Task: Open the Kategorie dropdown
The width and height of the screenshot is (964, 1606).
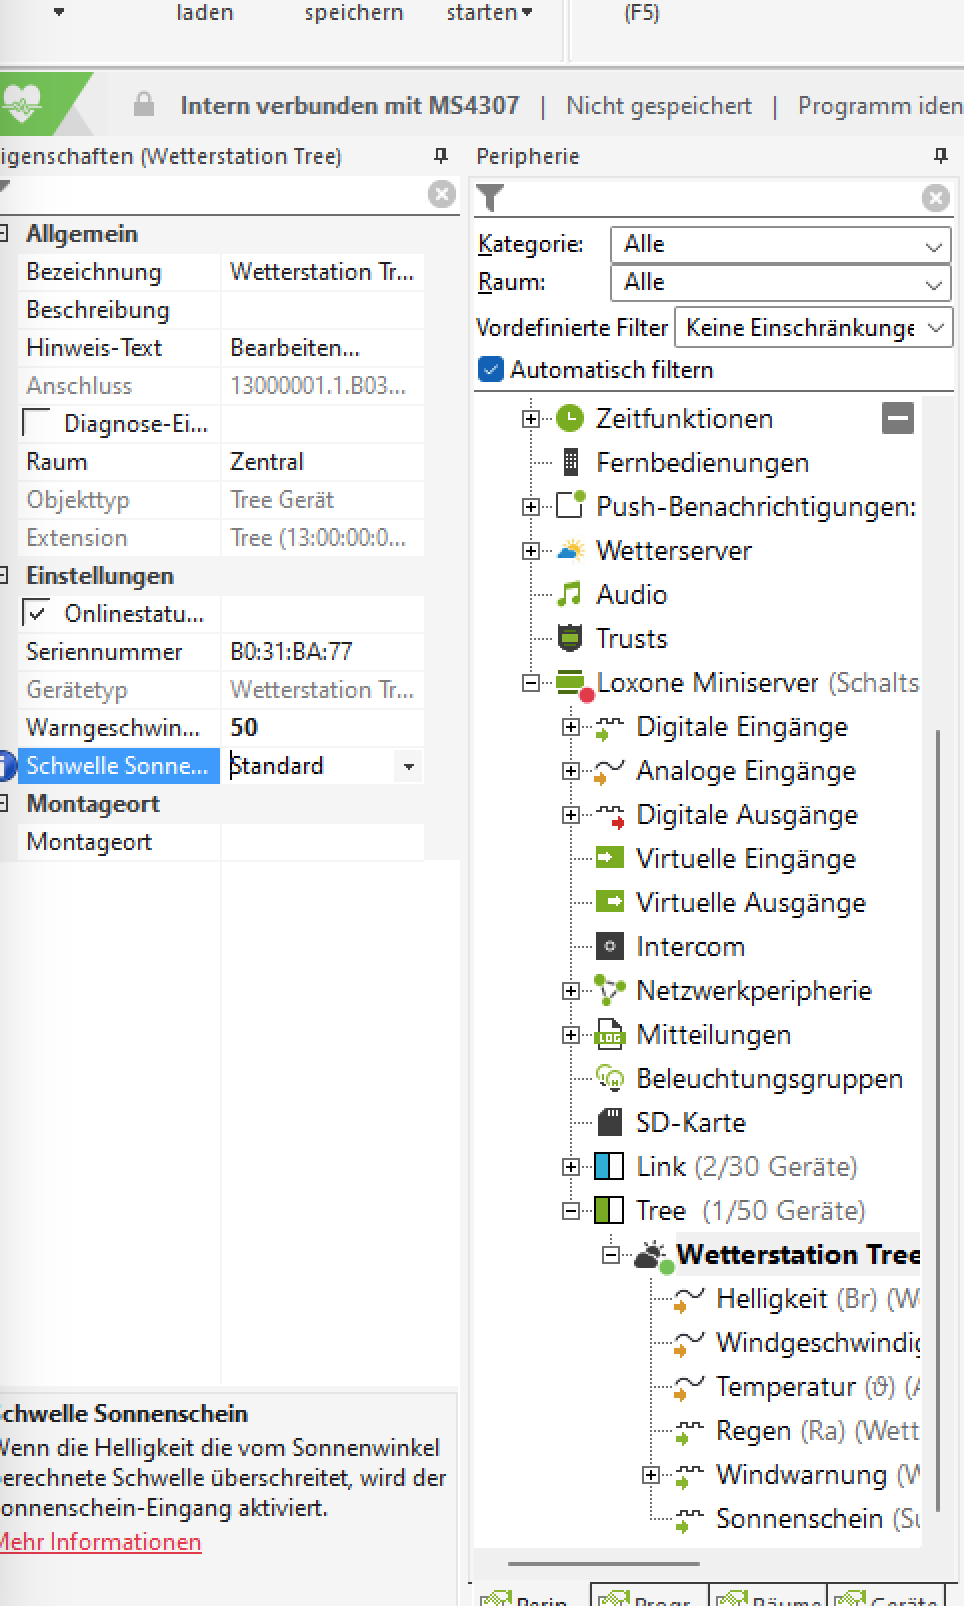Action: [933, 246]
